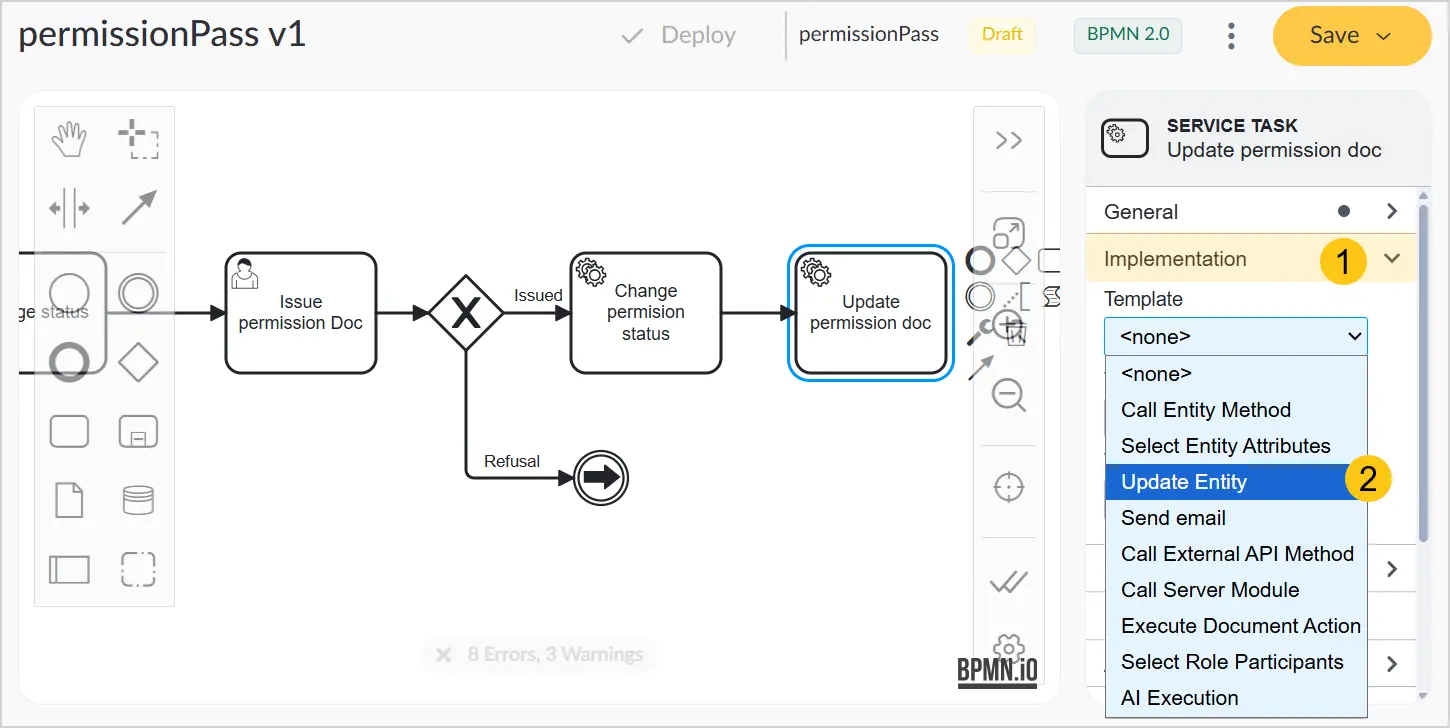The width and height of the screenshot is (1450, 728).
Task: Choose Call External API Method template
Action: 1235,554
